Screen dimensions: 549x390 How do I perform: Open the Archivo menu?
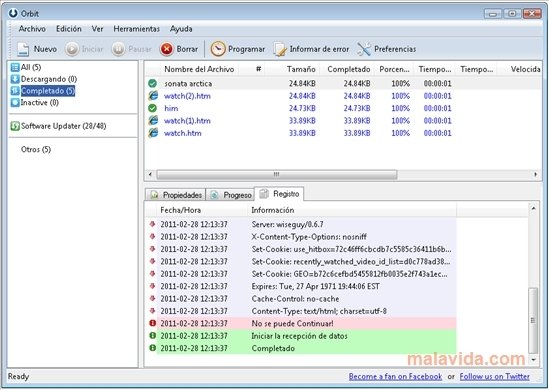pyautogui.click(x=32, y=29)
